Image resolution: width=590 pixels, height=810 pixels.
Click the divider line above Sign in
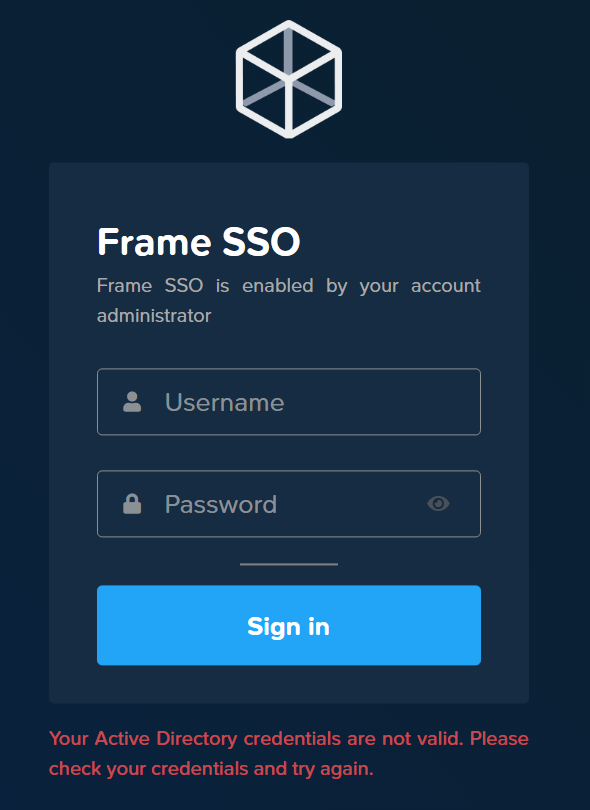pos(288,562)
